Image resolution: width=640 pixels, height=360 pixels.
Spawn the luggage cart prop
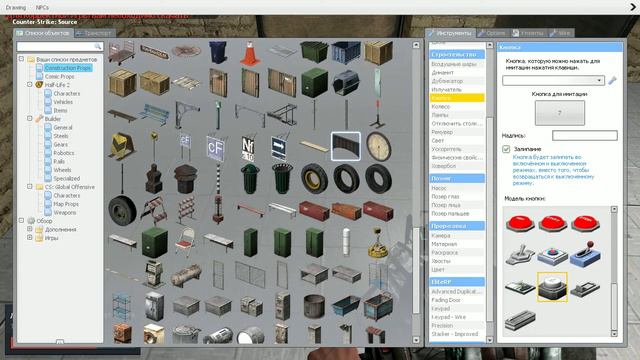pyautogui.click(x=122, y=52)
